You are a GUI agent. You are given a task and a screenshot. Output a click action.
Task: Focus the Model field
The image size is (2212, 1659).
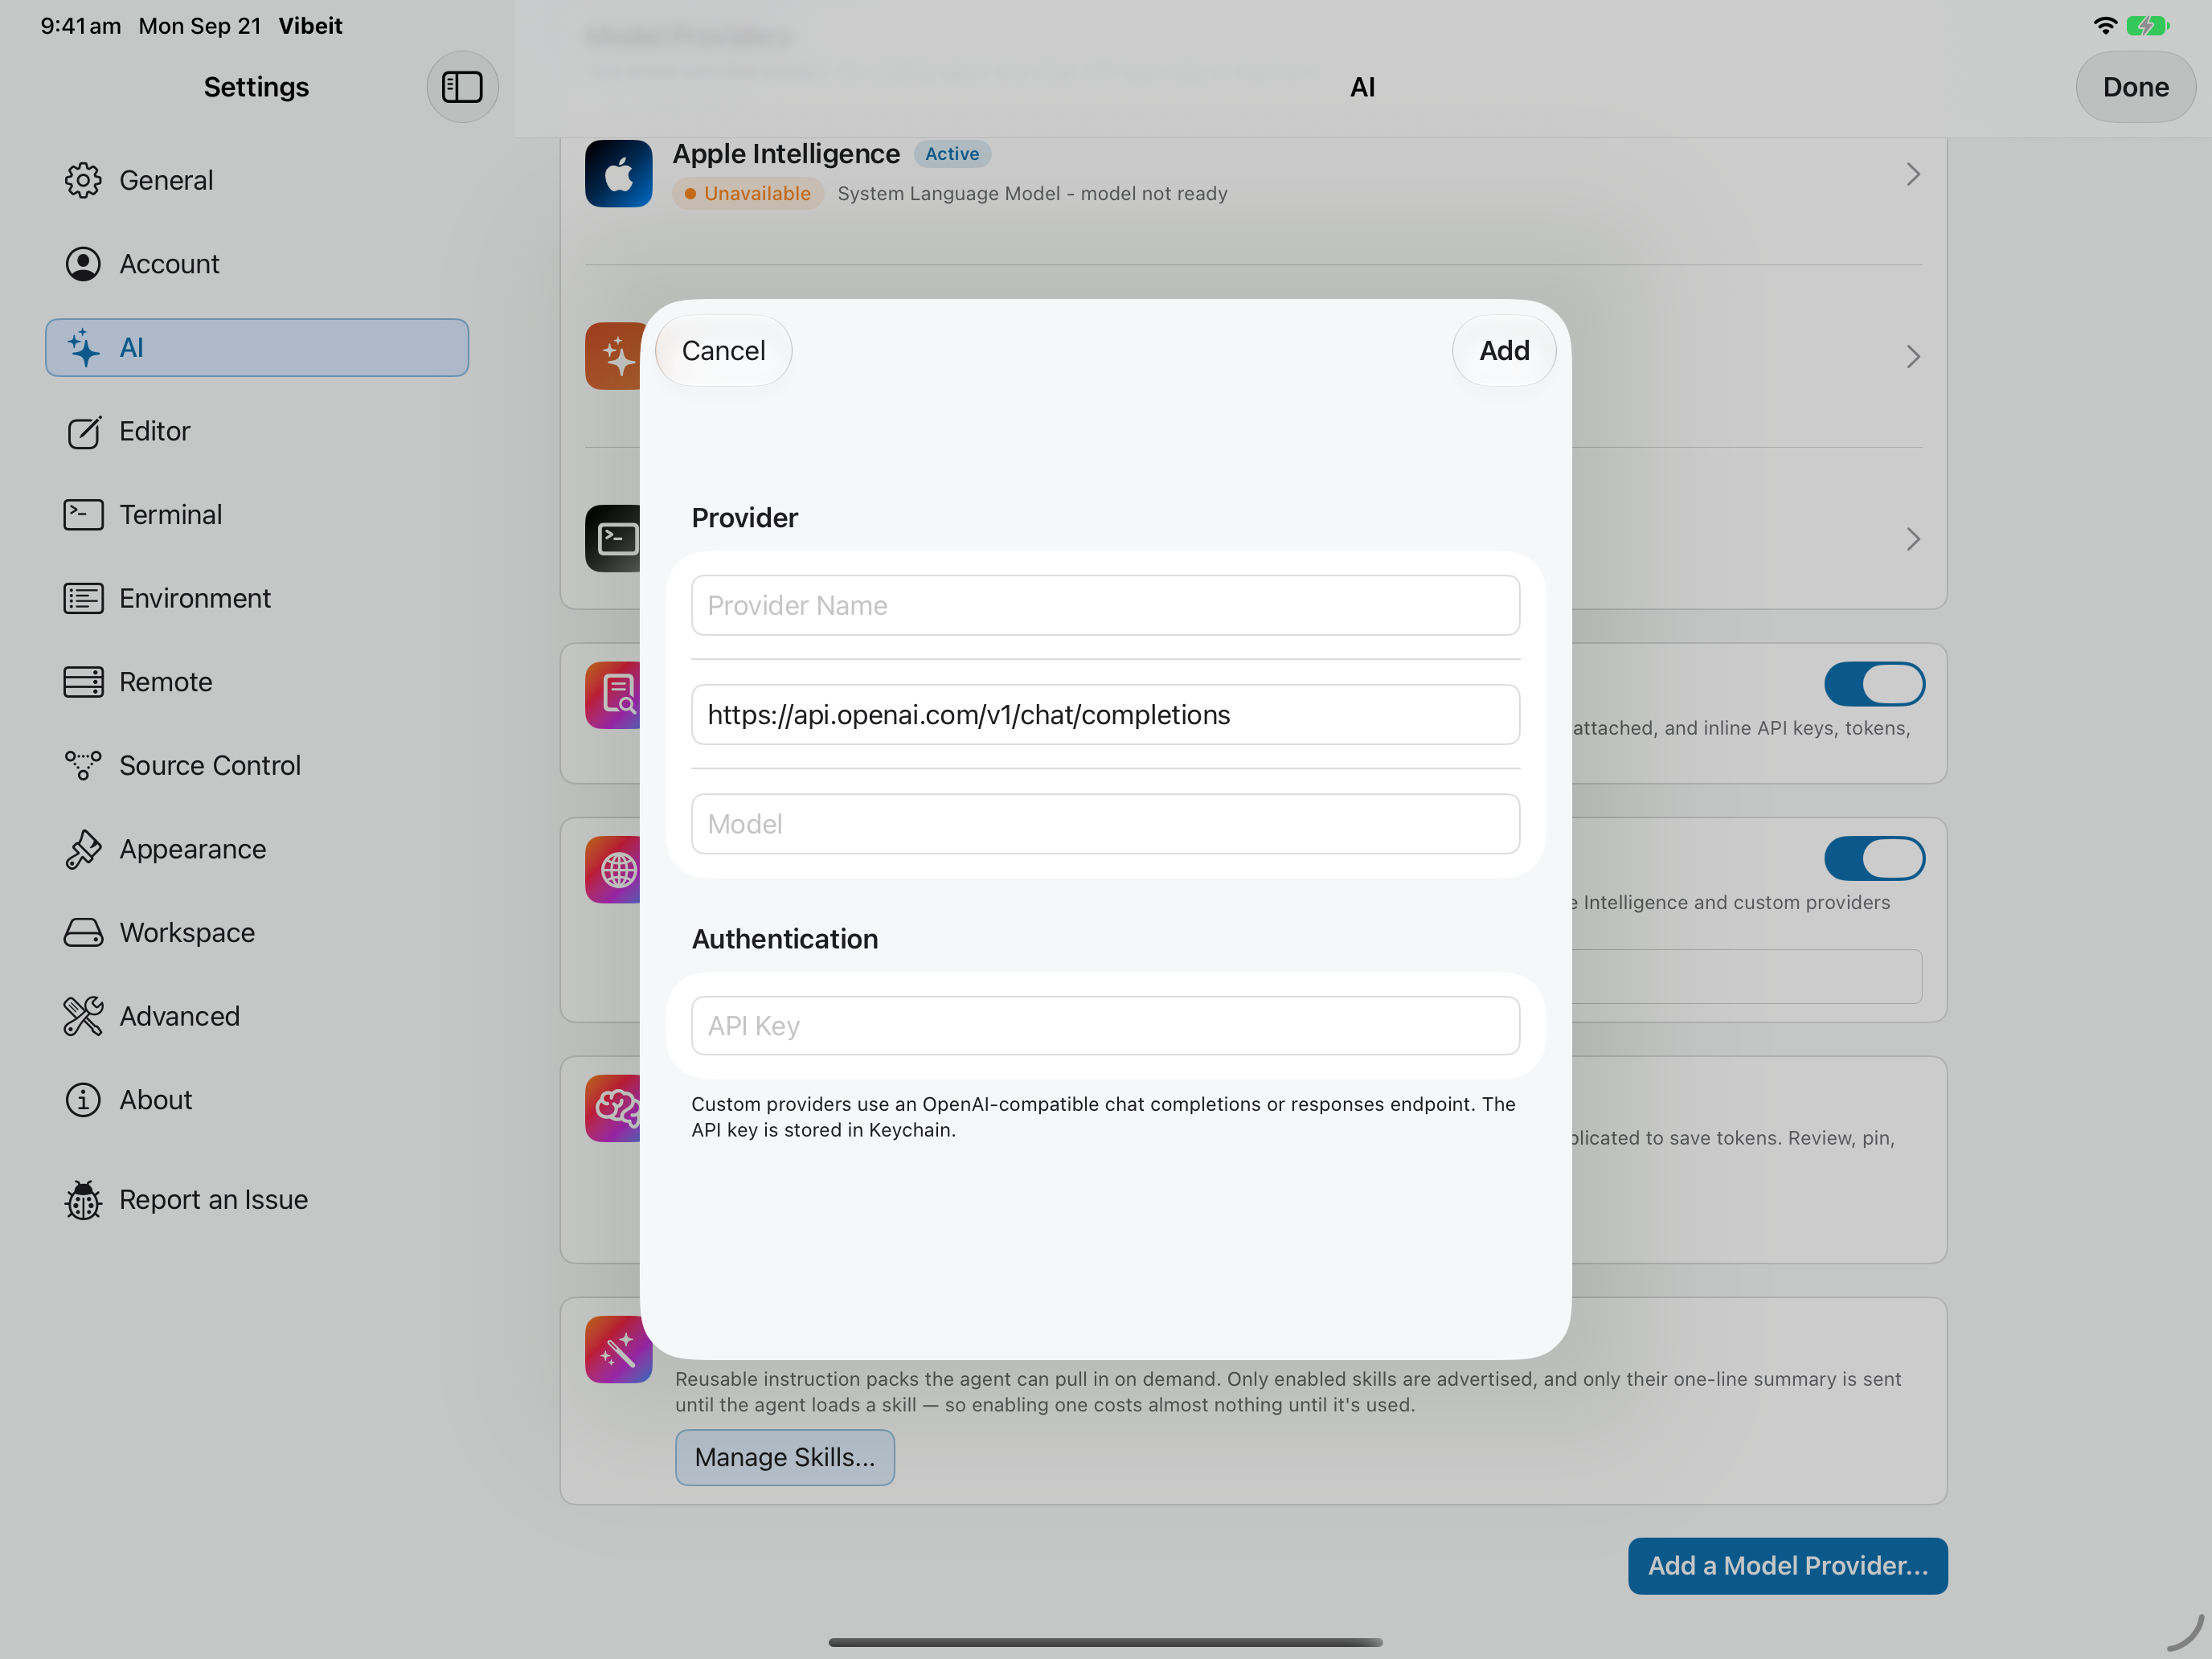(x=1105, y=824)
